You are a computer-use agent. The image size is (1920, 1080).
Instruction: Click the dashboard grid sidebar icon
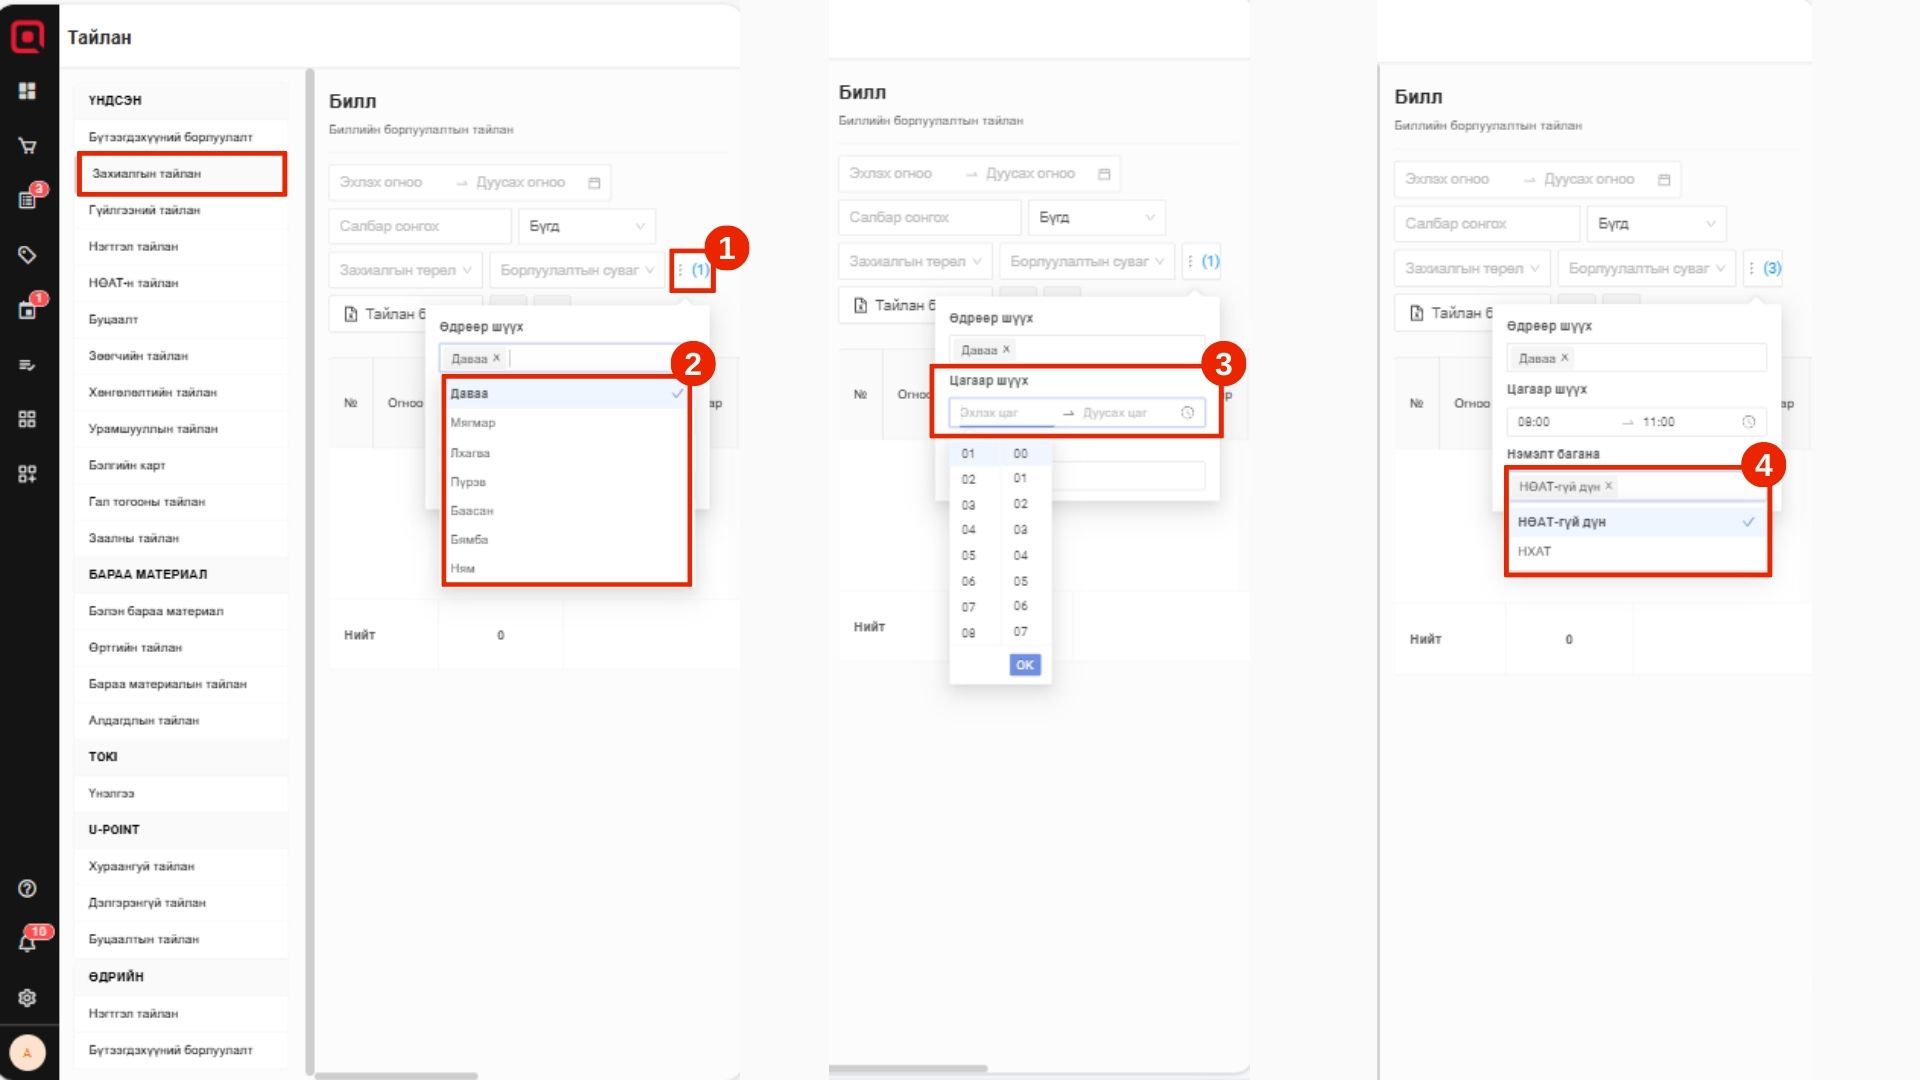tap(27, 91)
